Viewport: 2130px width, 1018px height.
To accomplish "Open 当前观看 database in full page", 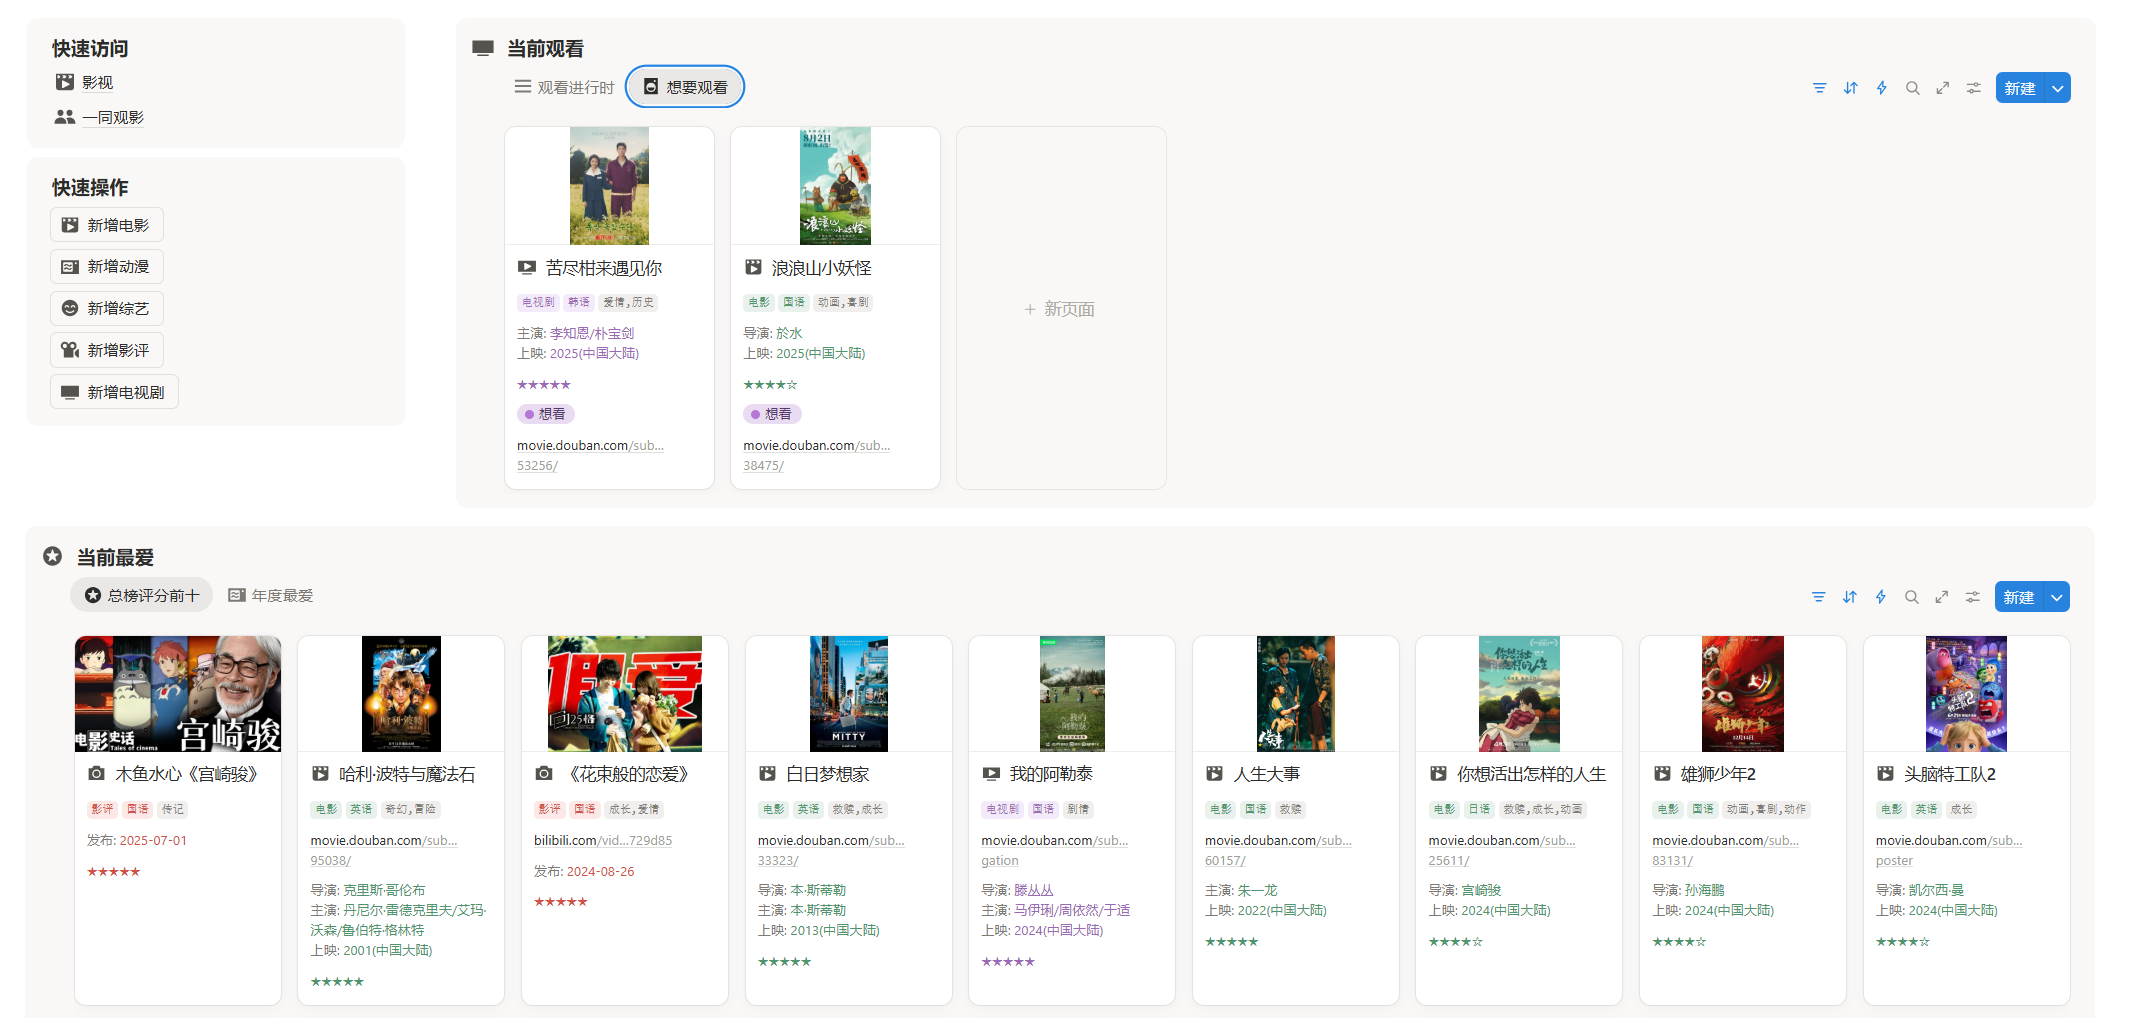I will coord(1942,88).
